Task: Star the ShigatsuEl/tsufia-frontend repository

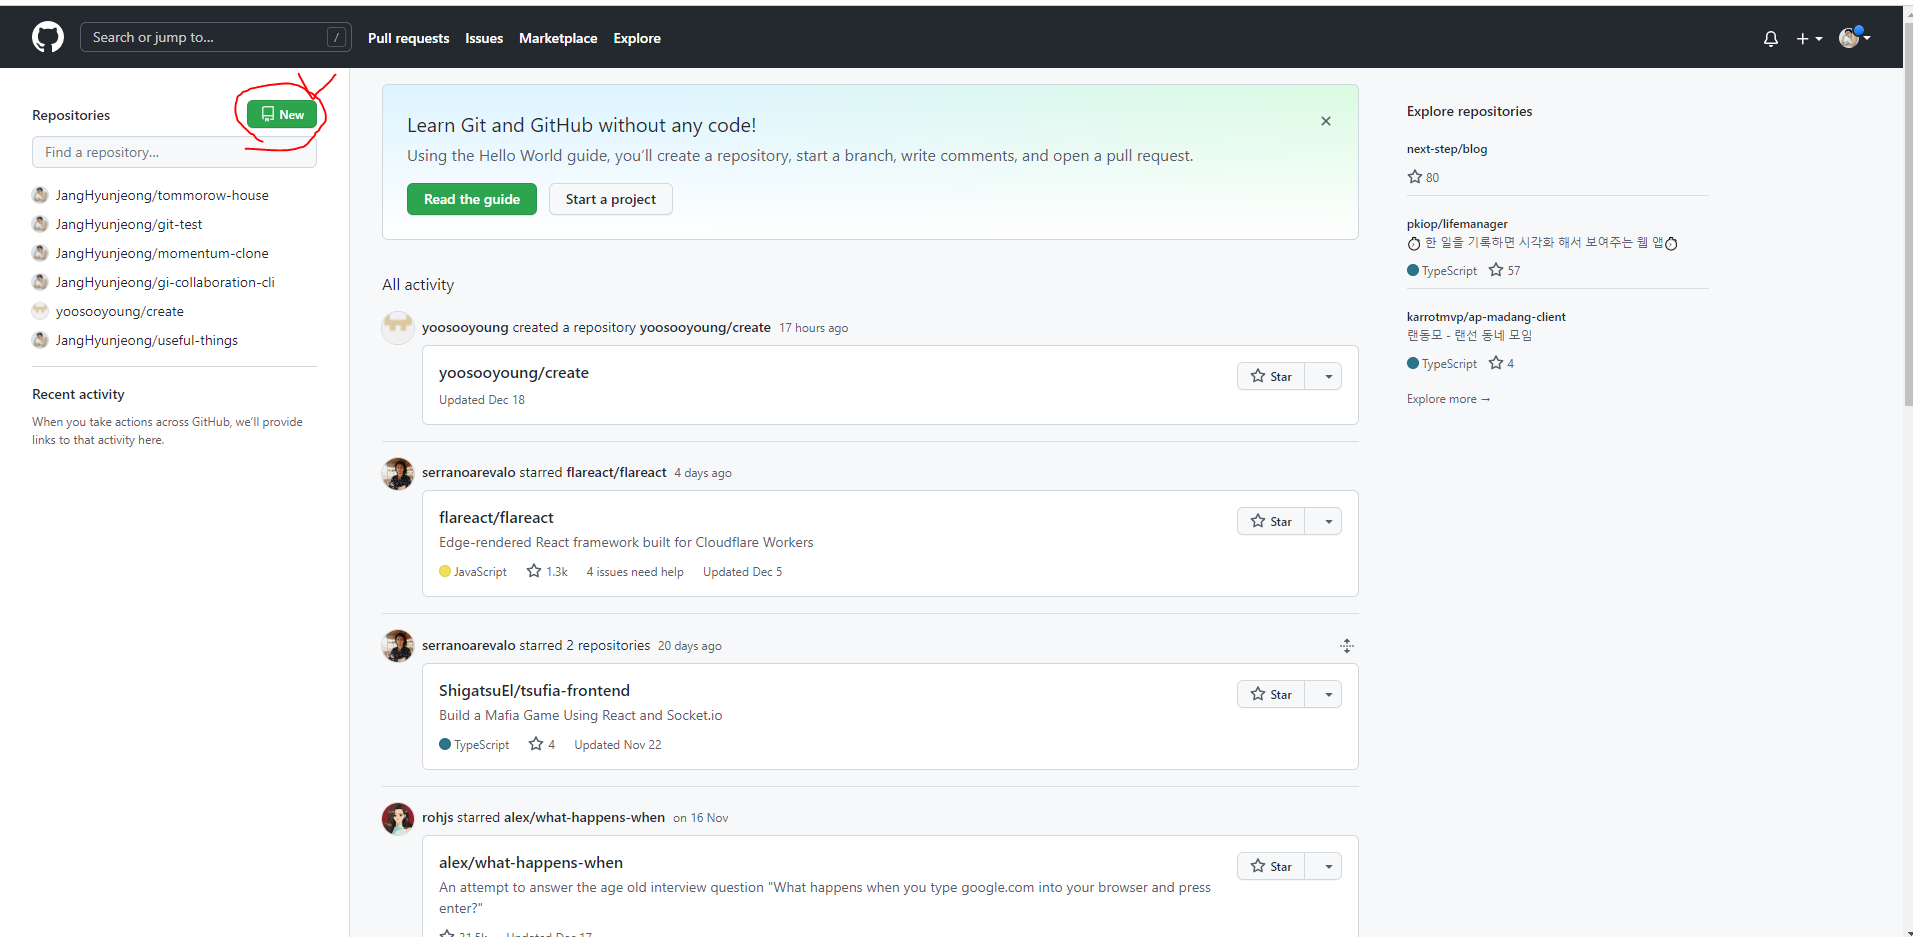Action: [1271, 694]
